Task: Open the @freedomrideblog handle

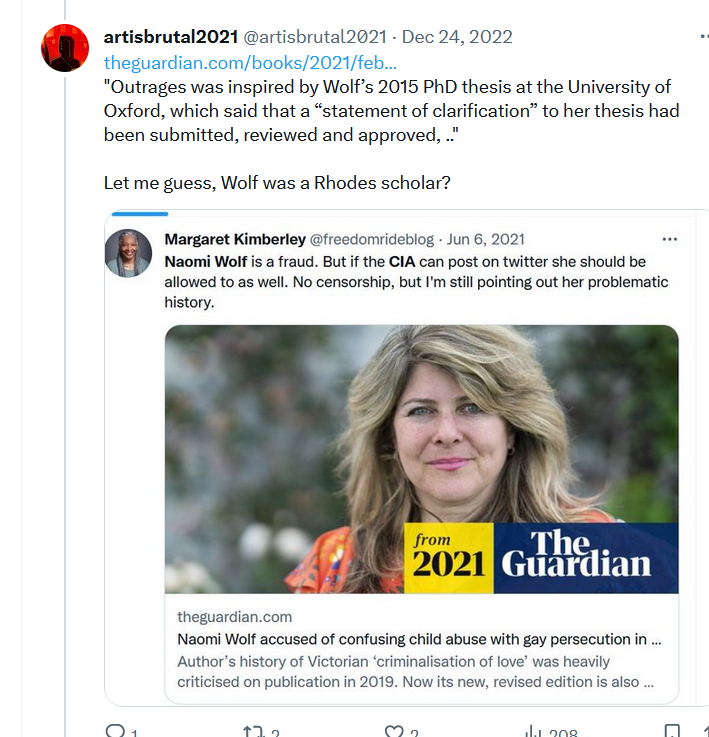Action: click(371, 239)
